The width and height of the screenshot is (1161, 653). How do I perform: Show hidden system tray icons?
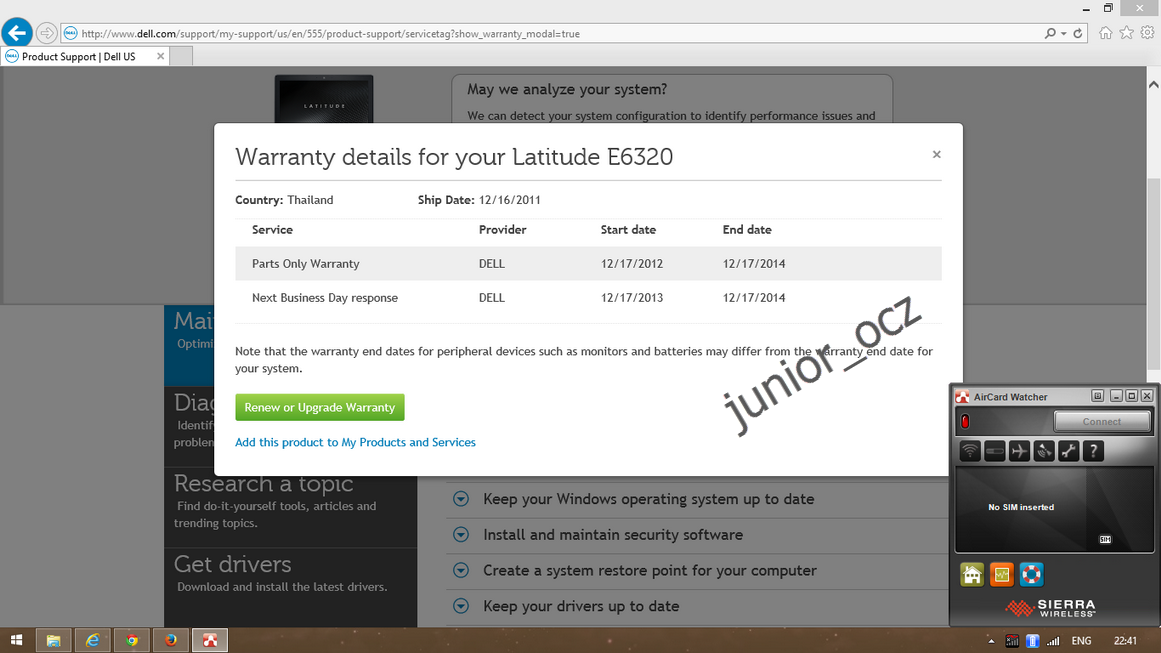[991, 640]
